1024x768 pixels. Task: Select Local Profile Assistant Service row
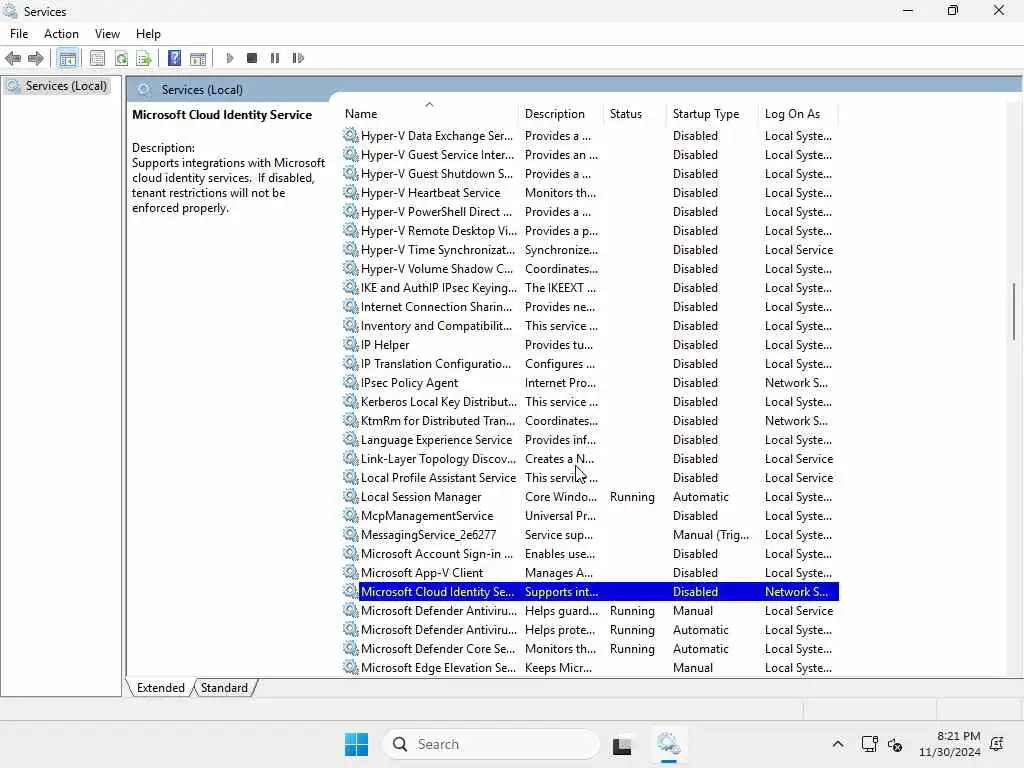[x=590, y=477]
